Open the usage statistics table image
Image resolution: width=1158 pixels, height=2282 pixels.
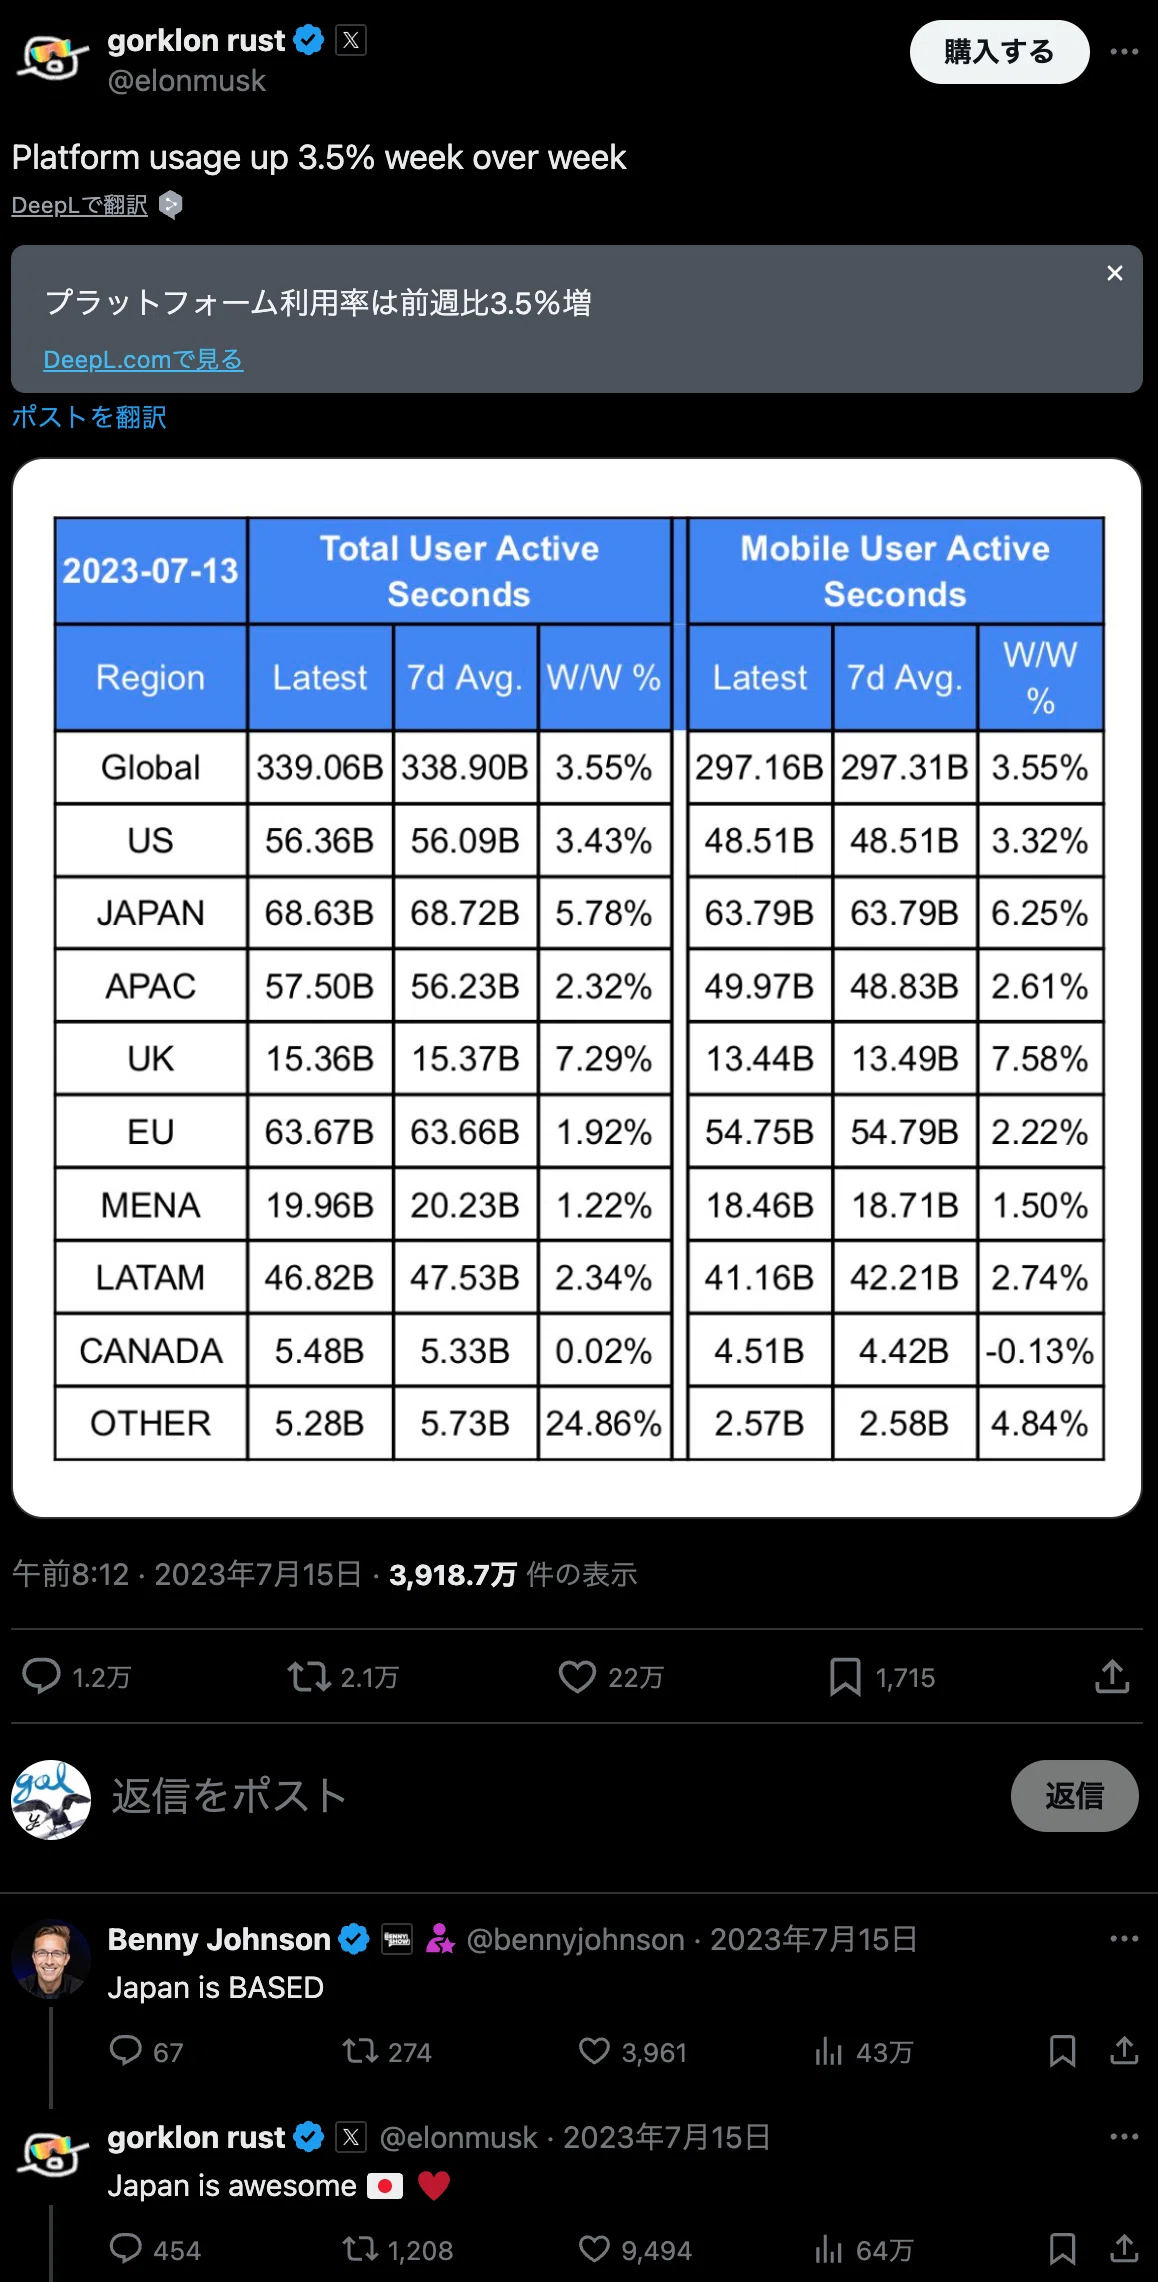point(577,988)
